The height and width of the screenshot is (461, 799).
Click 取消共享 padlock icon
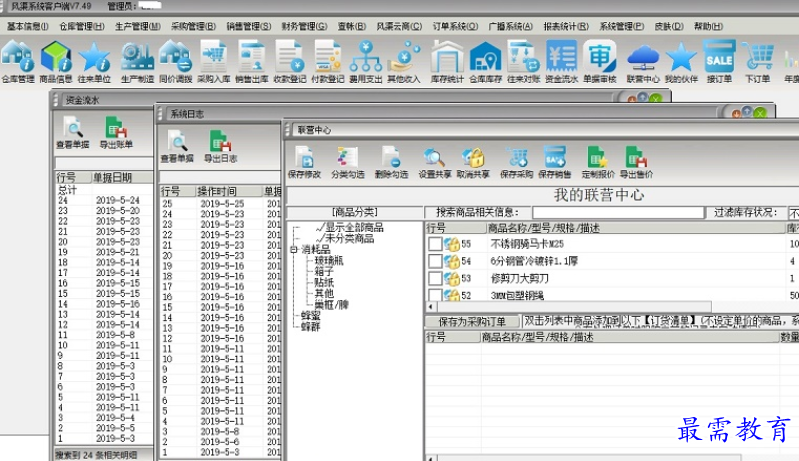click(473, 162)
